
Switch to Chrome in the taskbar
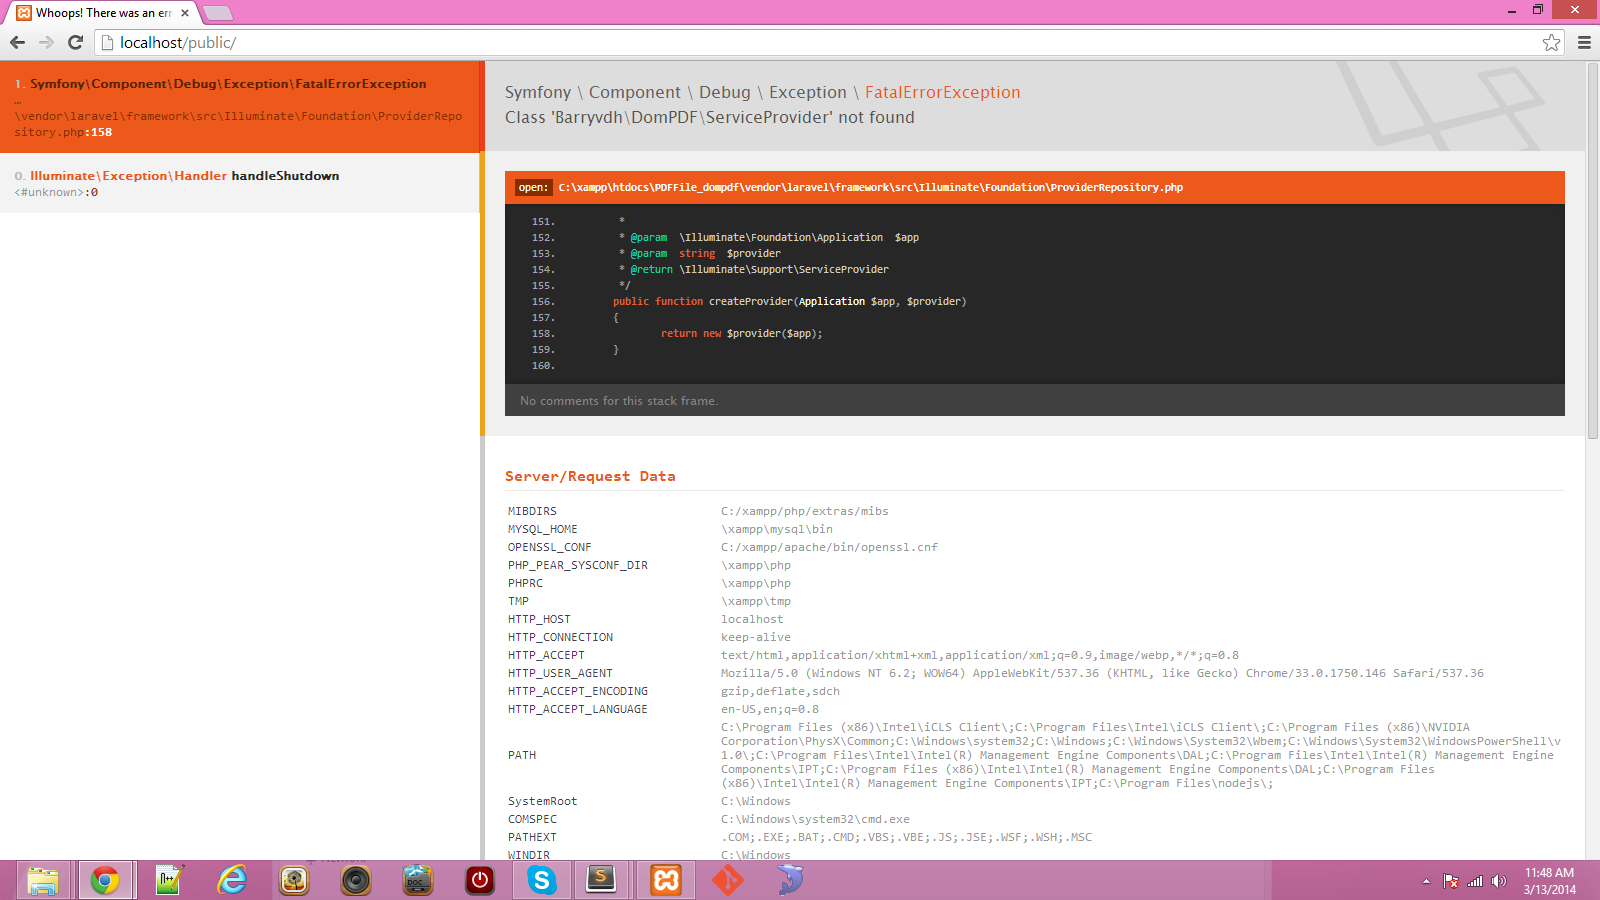105,880
